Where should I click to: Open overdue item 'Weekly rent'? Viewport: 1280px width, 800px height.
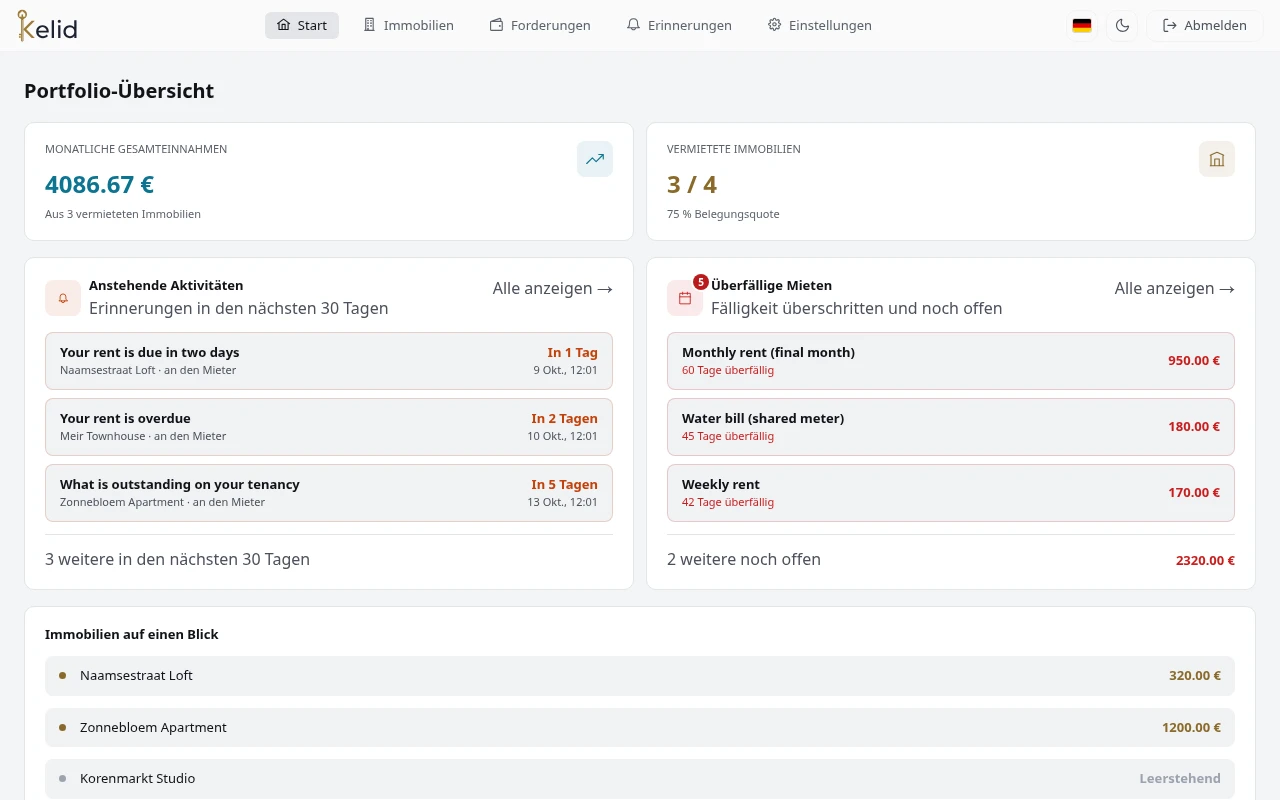pos(951,493)
